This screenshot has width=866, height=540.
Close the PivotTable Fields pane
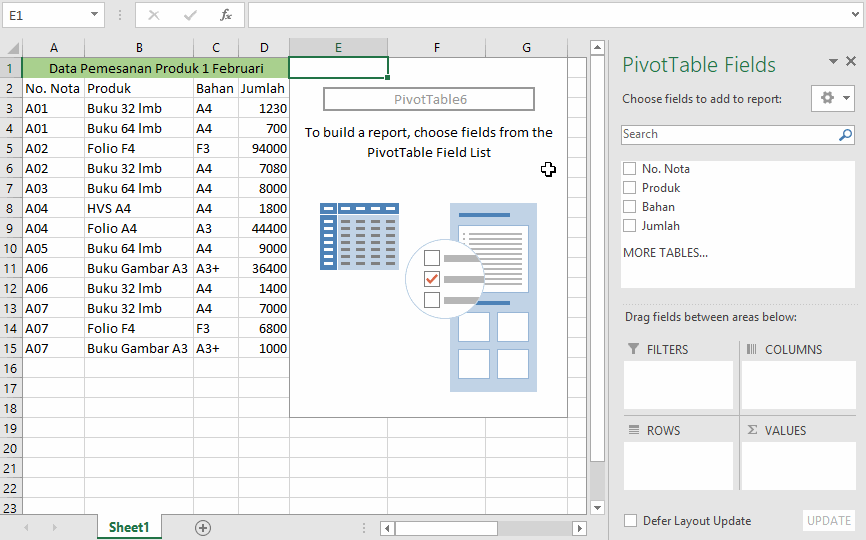(850, 62)
